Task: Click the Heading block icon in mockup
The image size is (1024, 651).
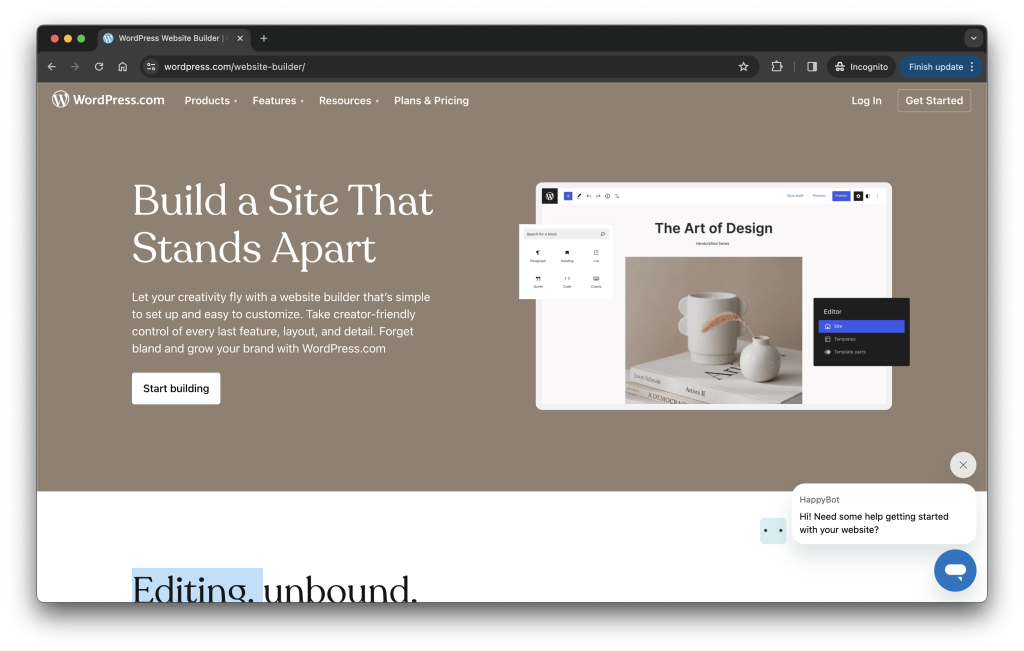Action: coord(567,255)
